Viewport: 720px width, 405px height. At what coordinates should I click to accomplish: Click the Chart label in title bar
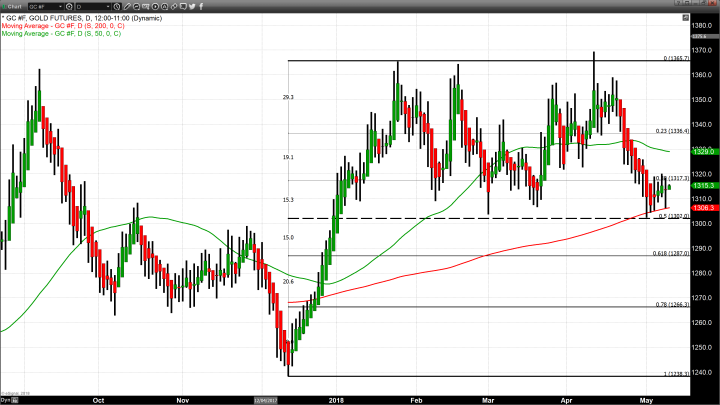[14, 6]
